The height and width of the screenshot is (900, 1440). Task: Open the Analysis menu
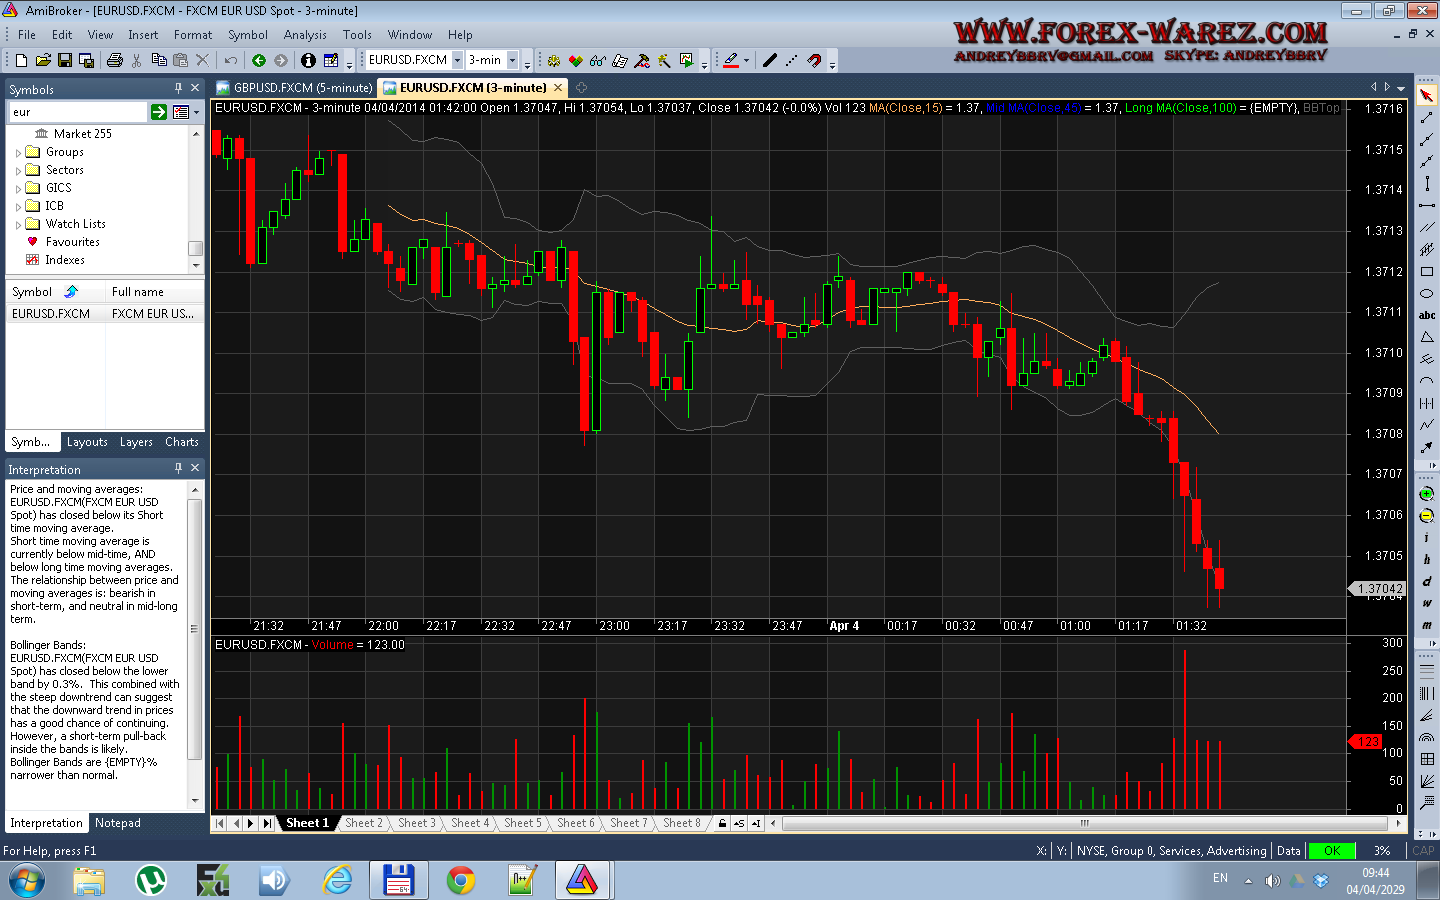coord(305,34)
